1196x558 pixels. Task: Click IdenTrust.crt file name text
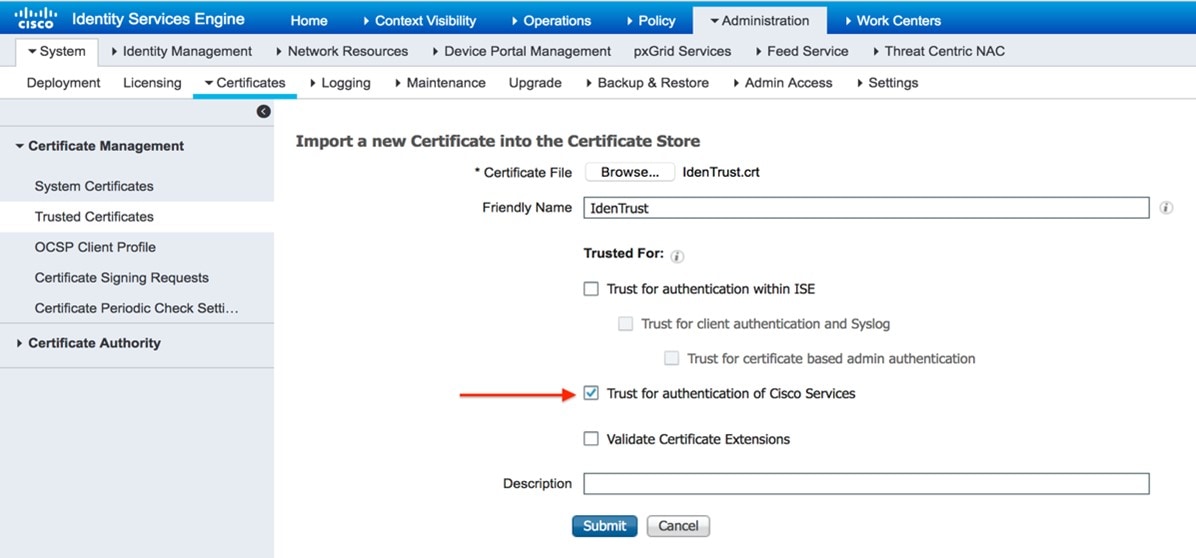[721, 172]
